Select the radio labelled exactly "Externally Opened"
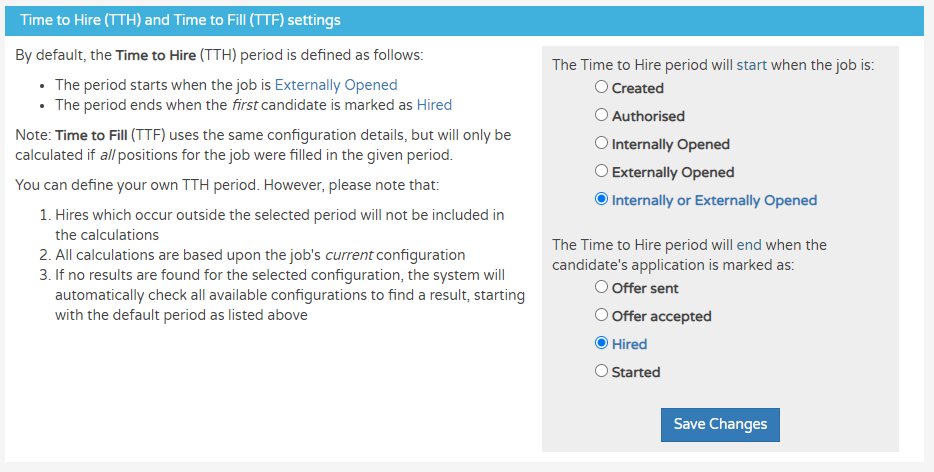 point(601,171)
